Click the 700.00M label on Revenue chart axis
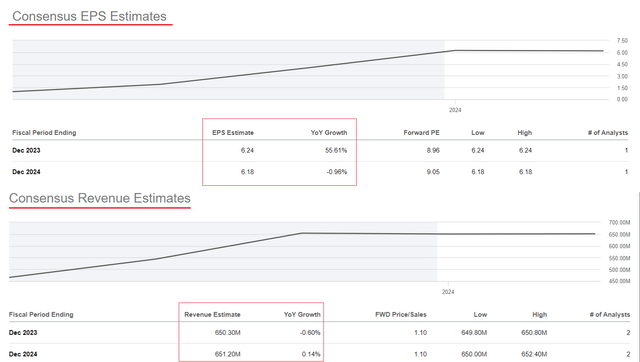The image size is (640, 362). click(x=619, y=222)
